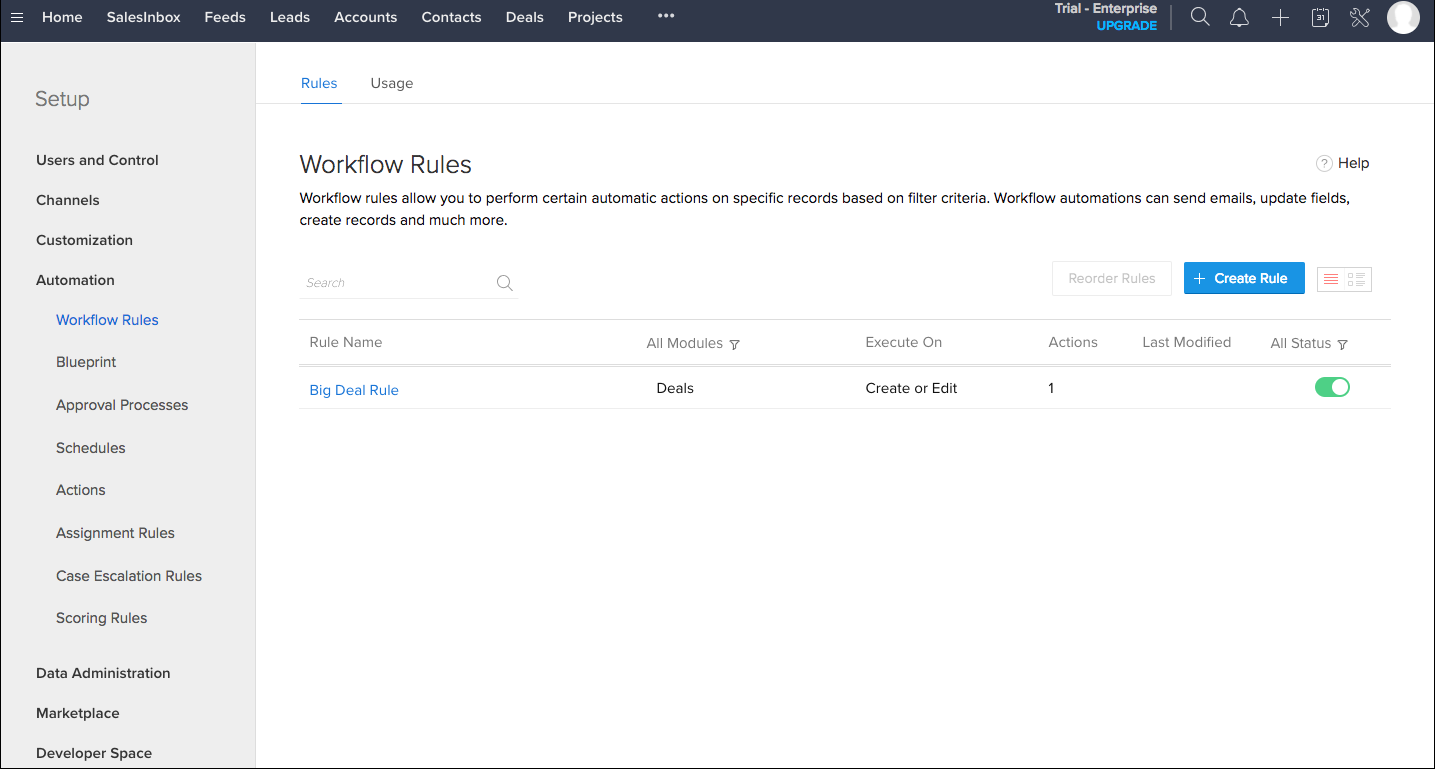The image size is (1435, 770).
Task: Click the UPGRADE link
Action: (x=1126, y=26)
